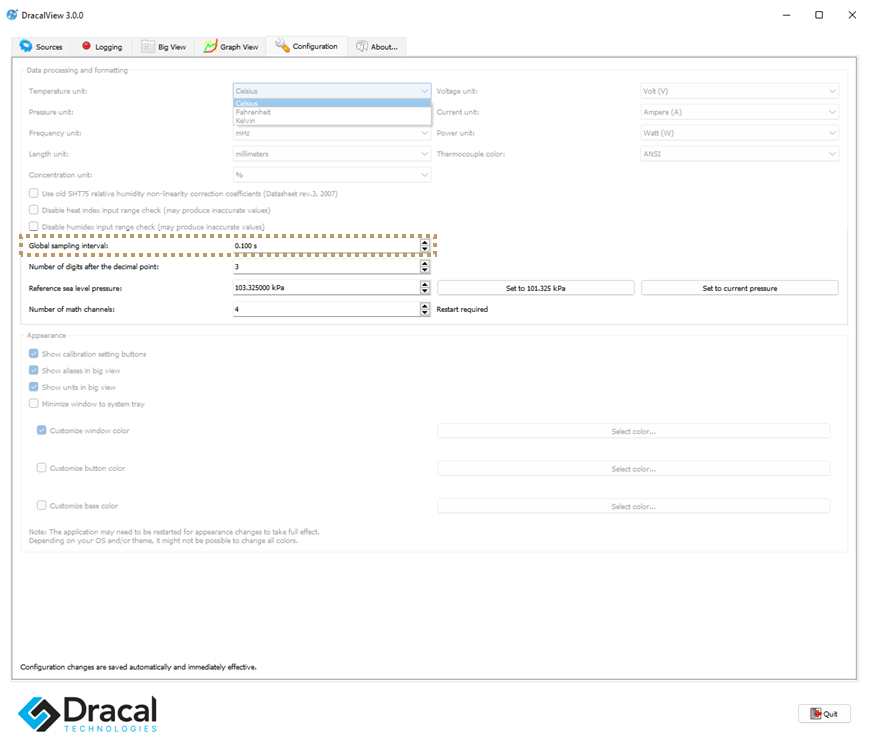The image size is (869, 740).
Task: Select color for base customization
Action: pyautogui.click(x=633, y=507)
